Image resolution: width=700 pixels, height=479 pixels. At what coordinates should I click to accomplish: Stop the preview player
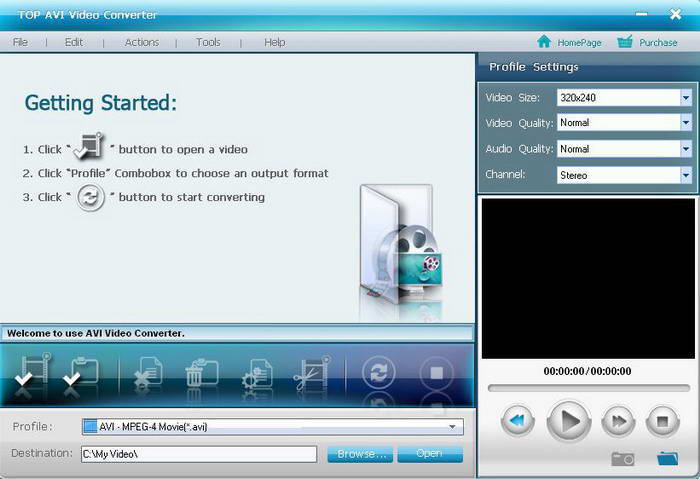click(662, 421)
